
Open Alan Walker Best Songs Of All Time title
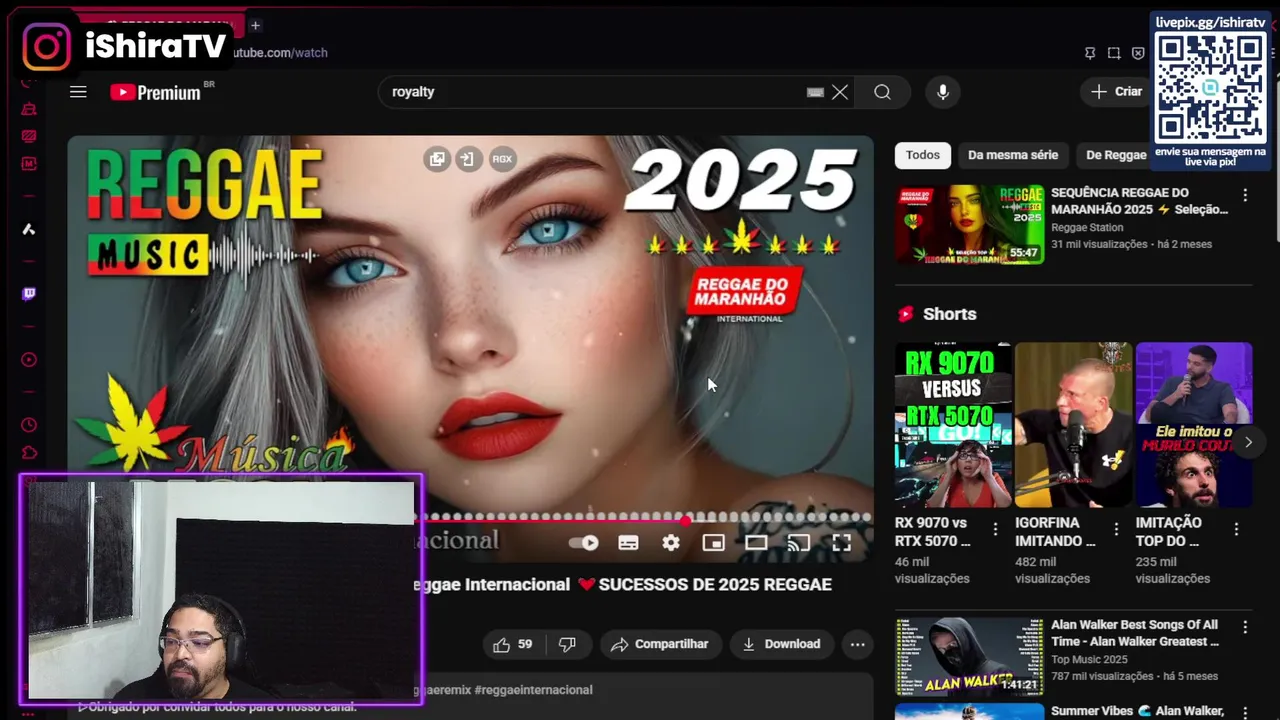(1135, 633)
